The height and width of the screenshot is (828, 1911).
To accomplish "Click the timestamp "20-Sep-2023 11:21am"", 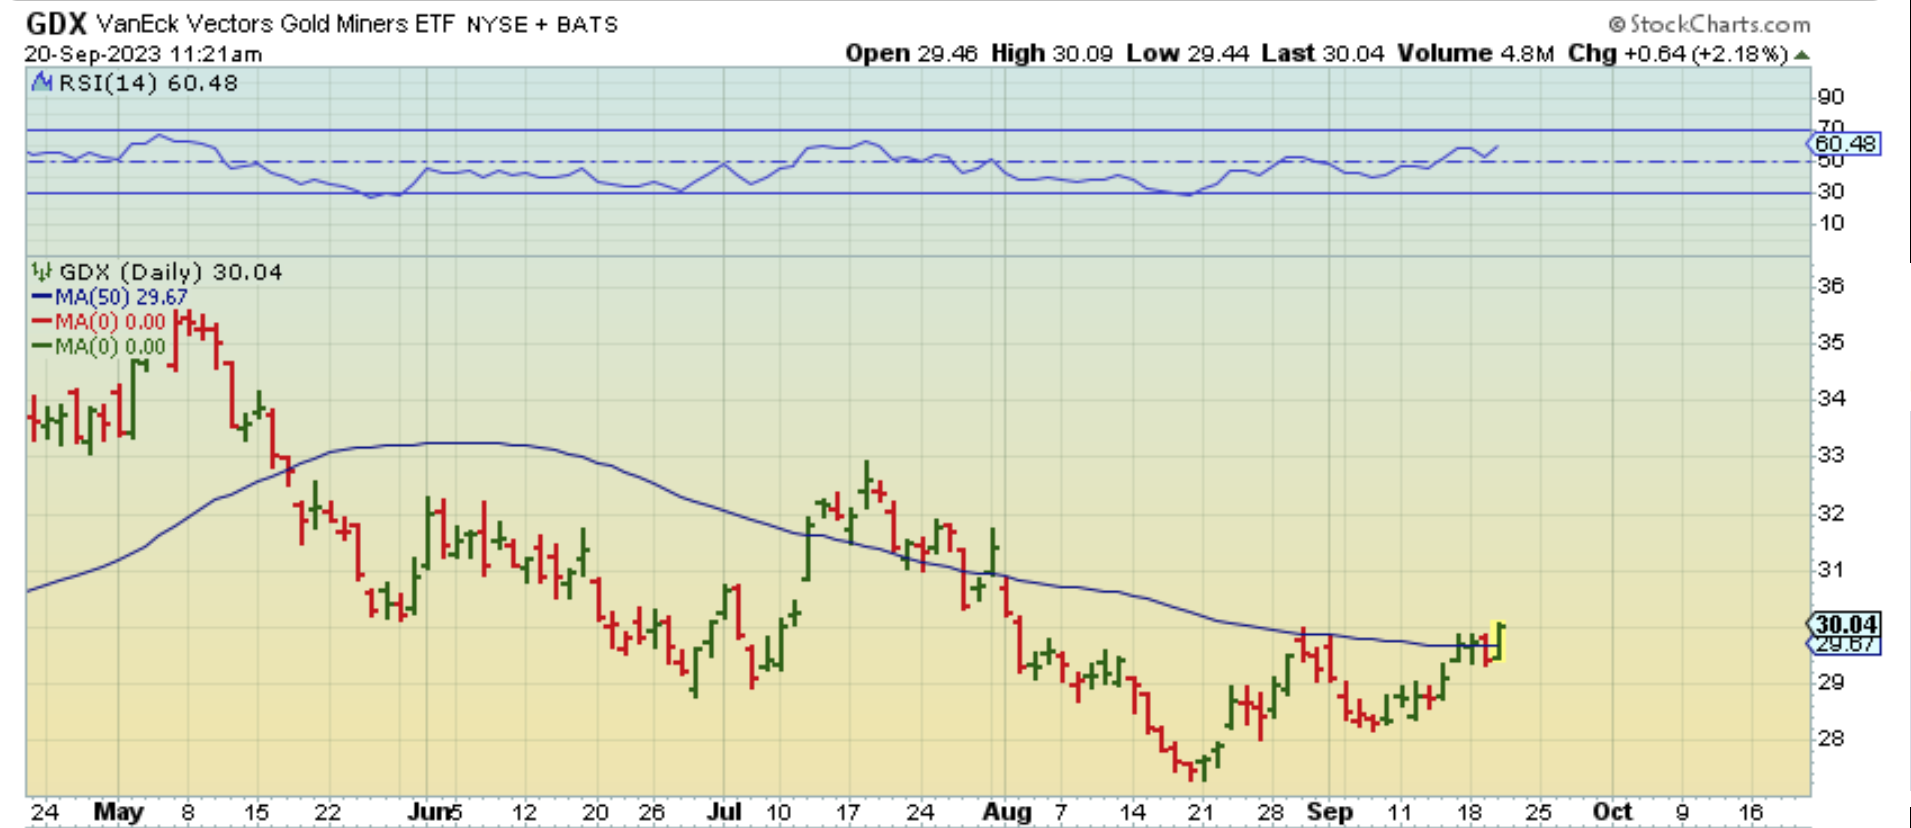I will click(x=143, y=54).
